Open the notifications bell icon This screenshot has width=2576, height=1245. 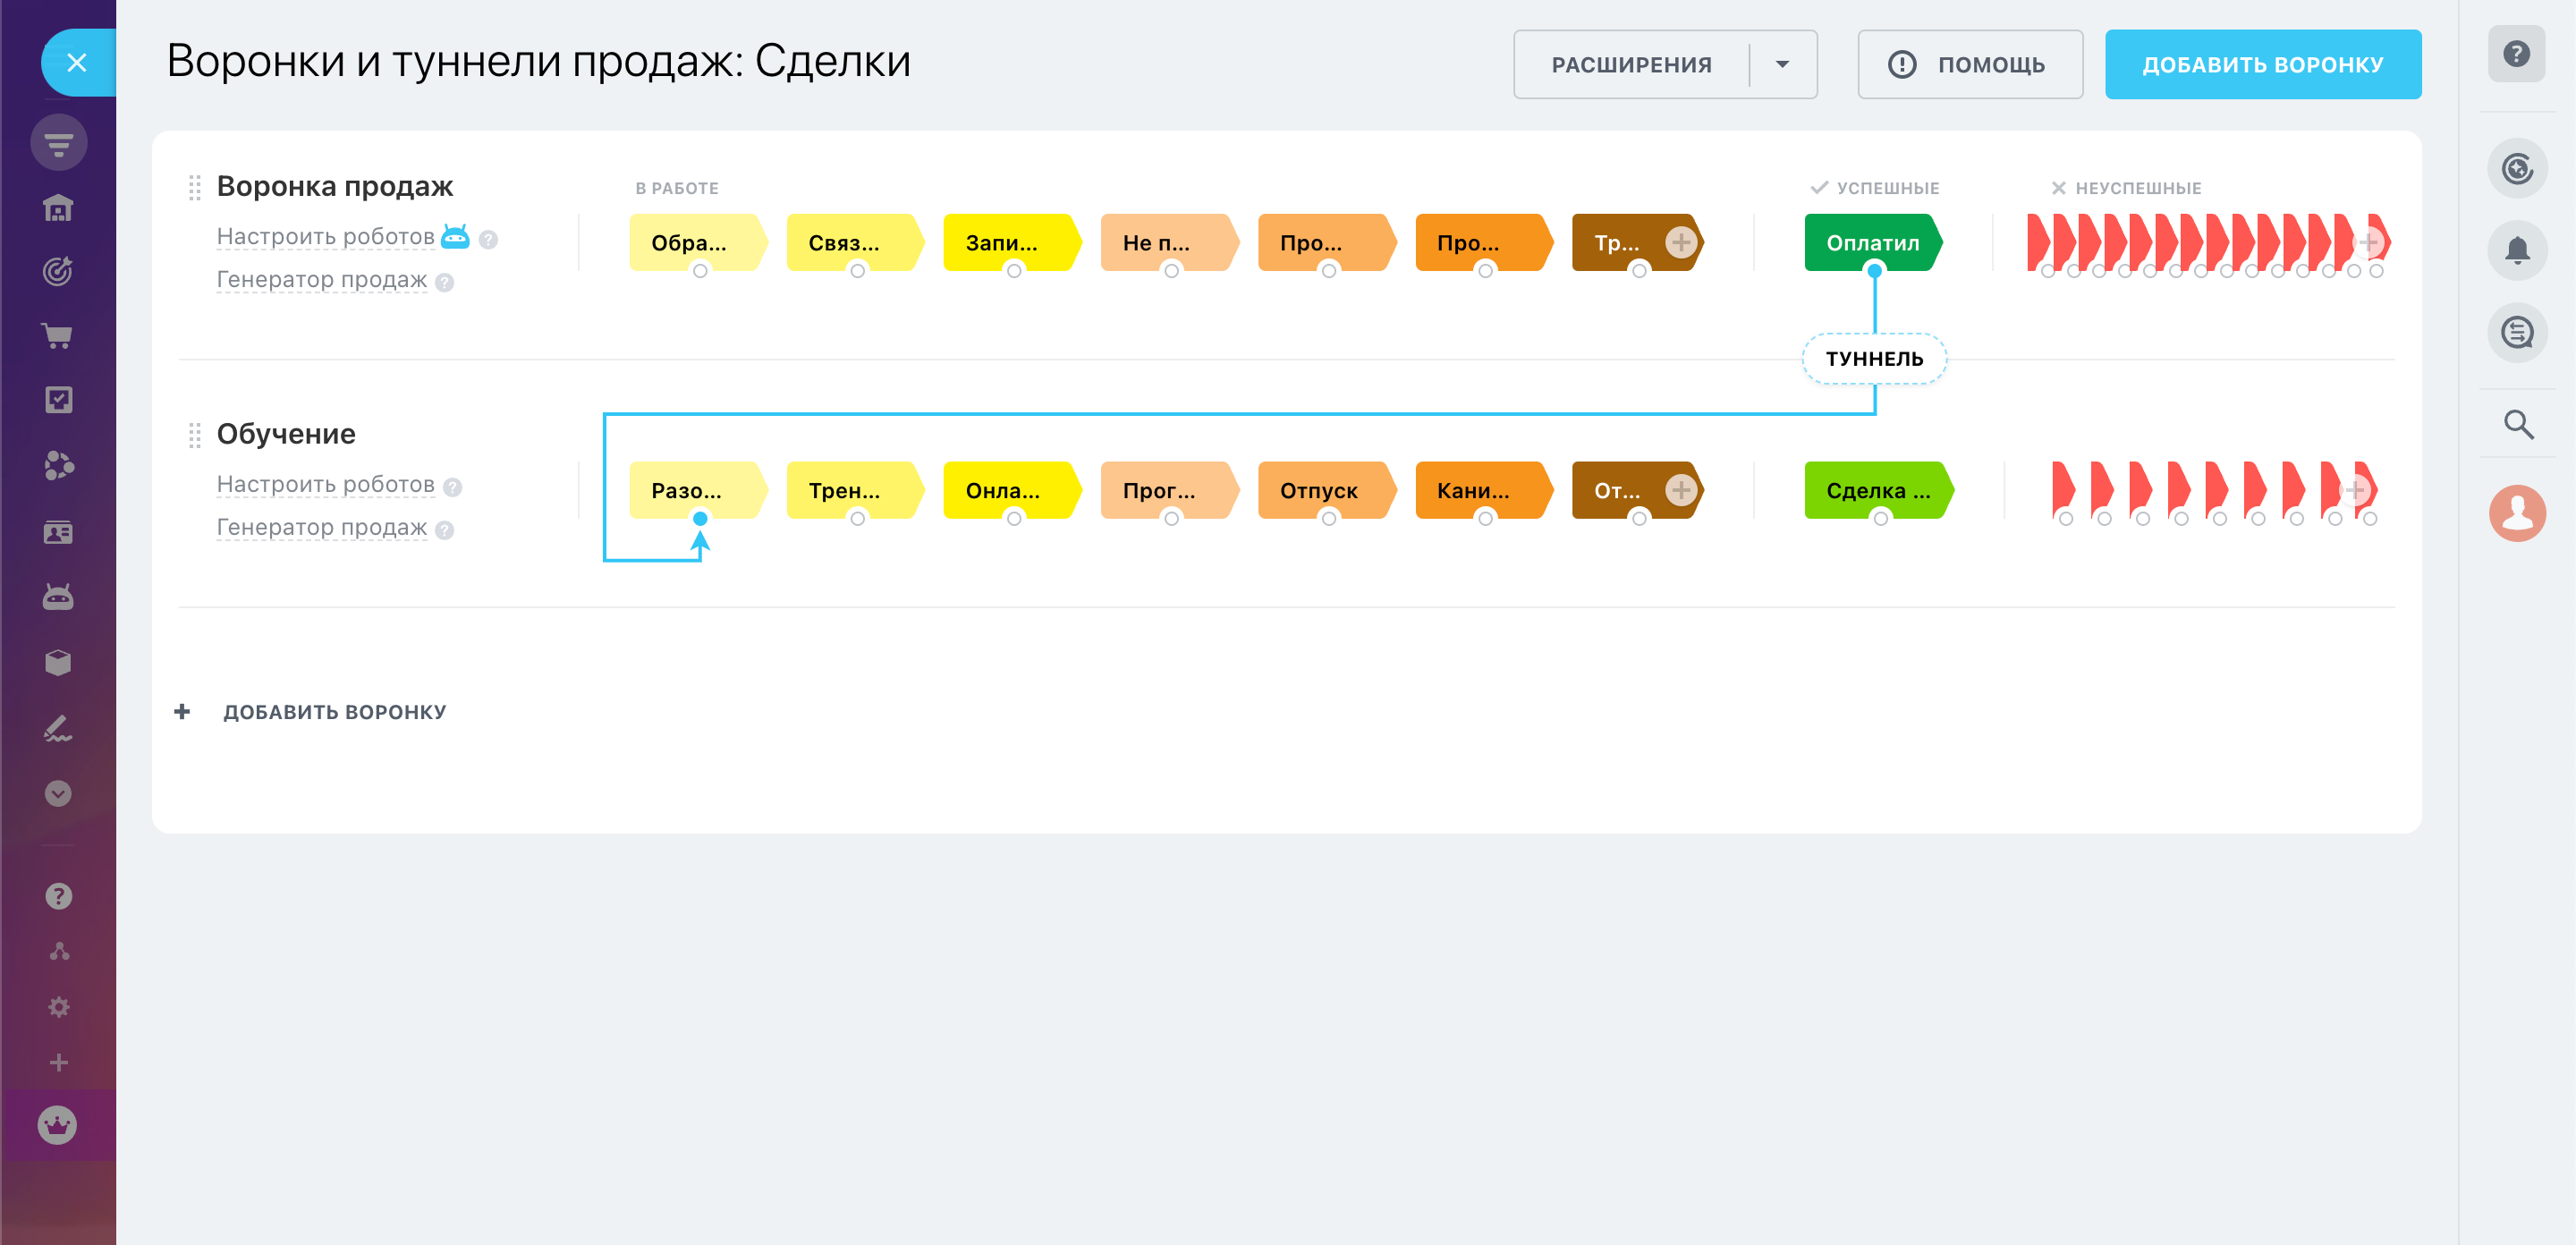coord(2516,250)
